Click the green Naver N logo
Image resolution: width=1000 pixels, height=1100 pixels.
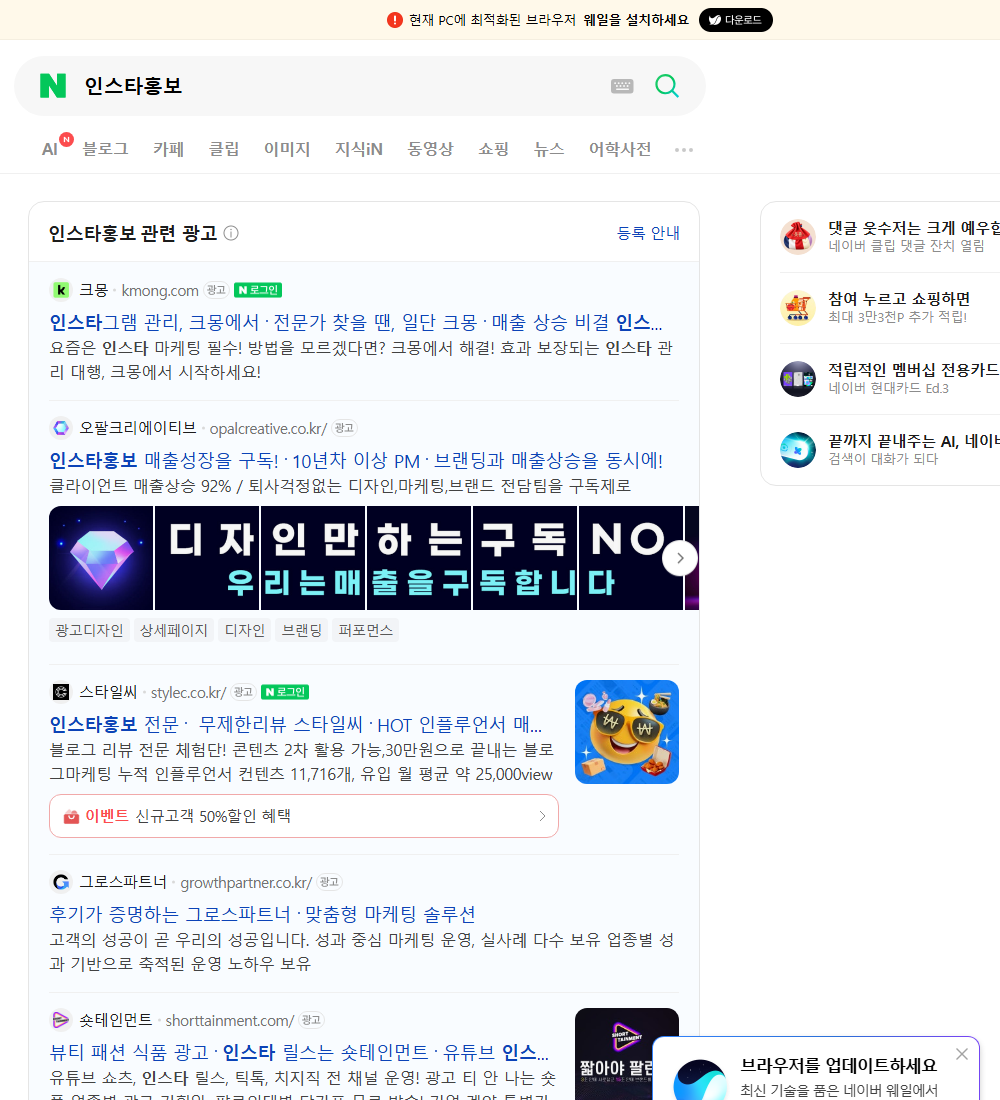[x=53, y=86]
